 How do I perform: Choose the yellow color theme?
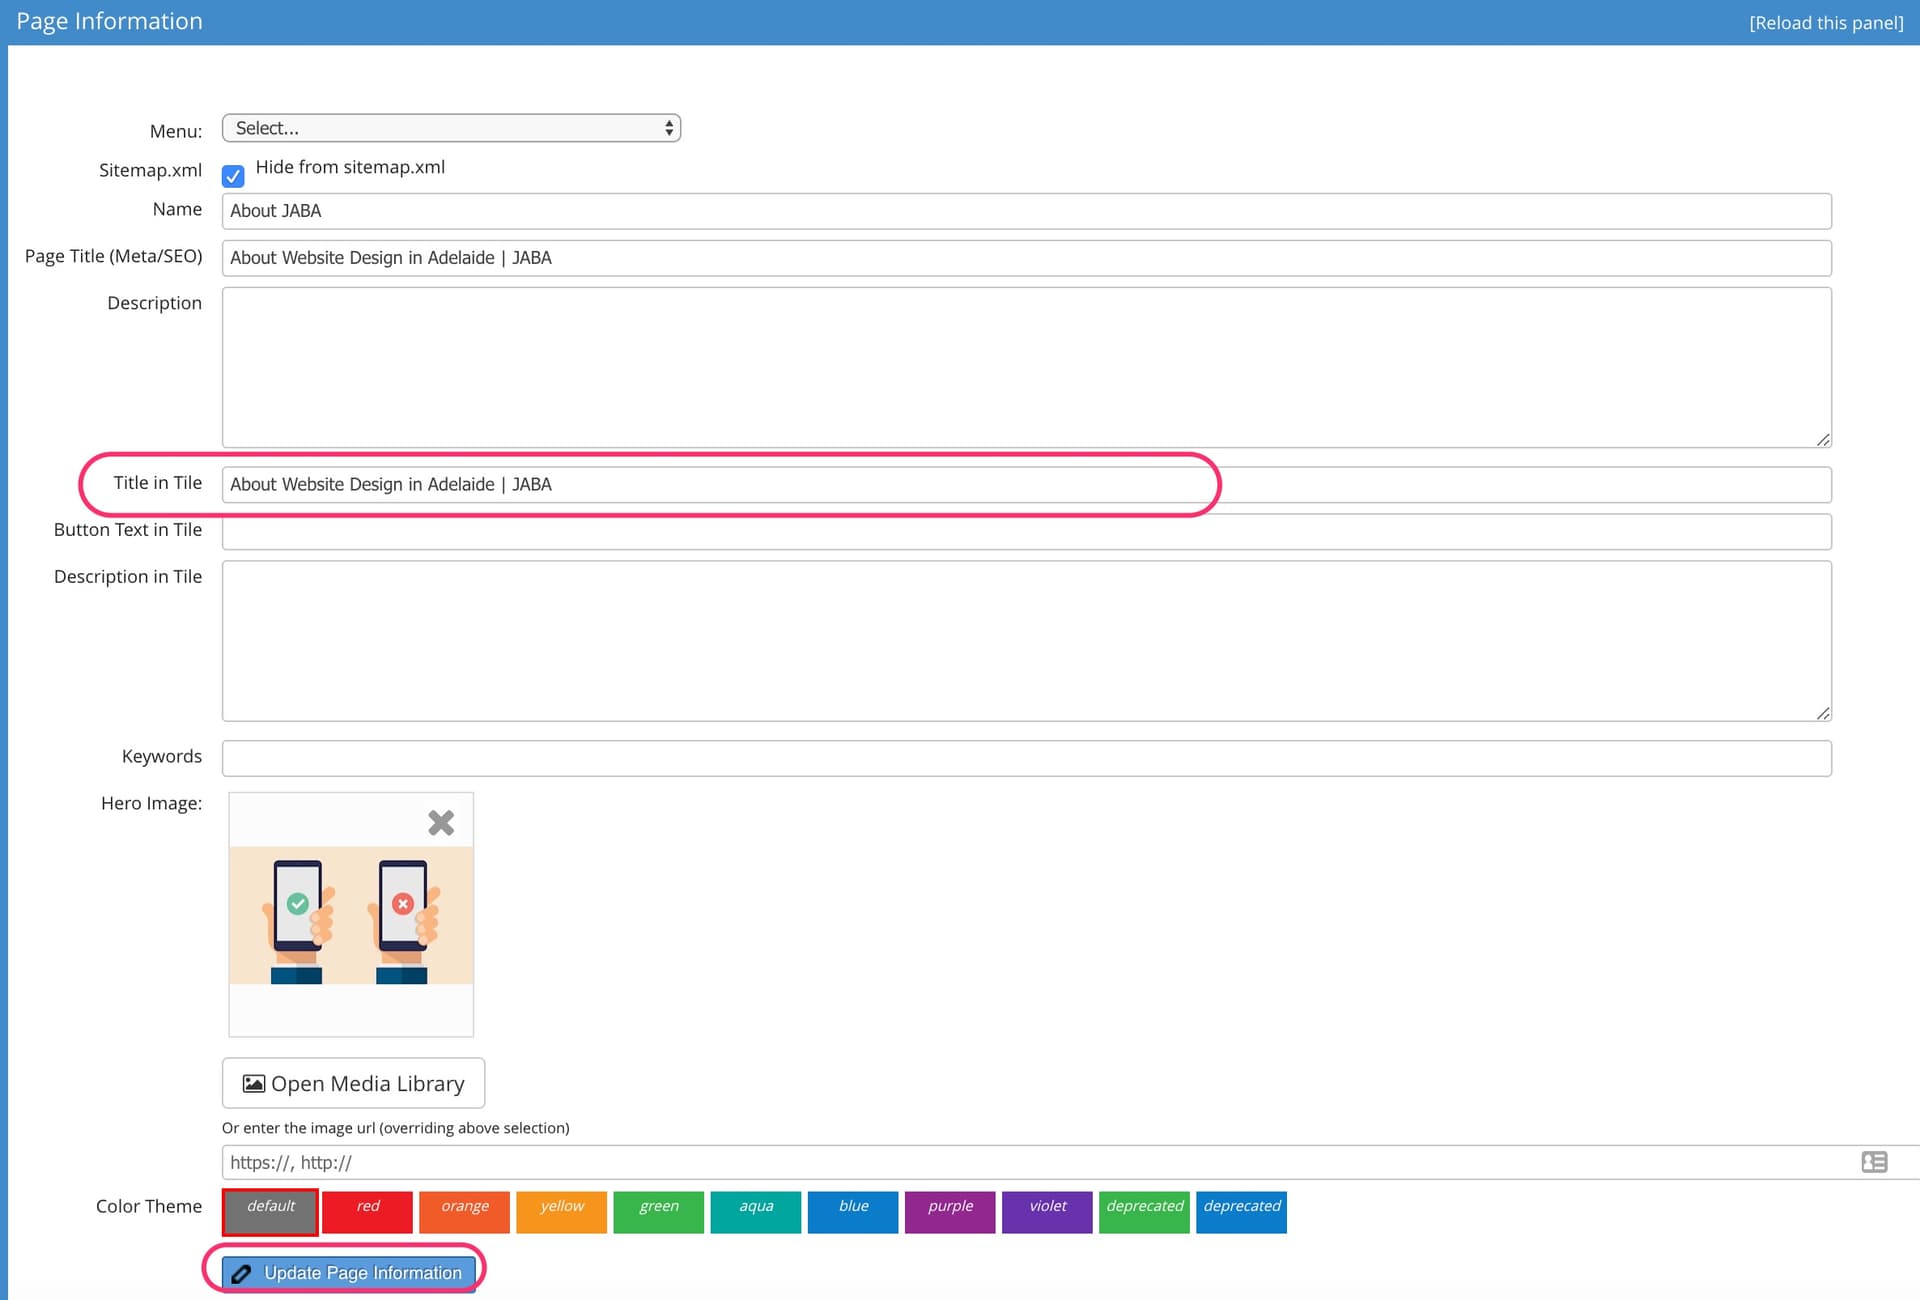(x=562, y=1212)
